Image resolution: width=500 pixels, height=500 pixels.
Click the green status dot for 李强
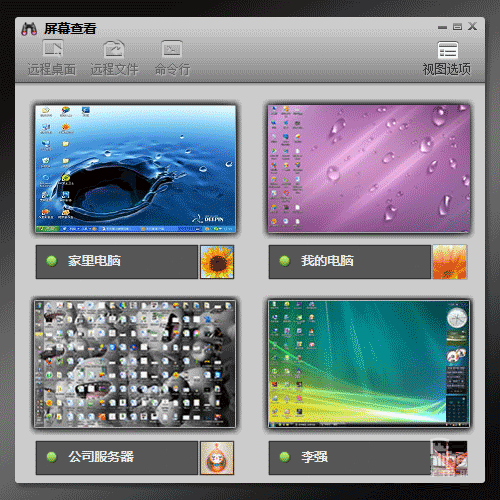(x=285, y=457)
